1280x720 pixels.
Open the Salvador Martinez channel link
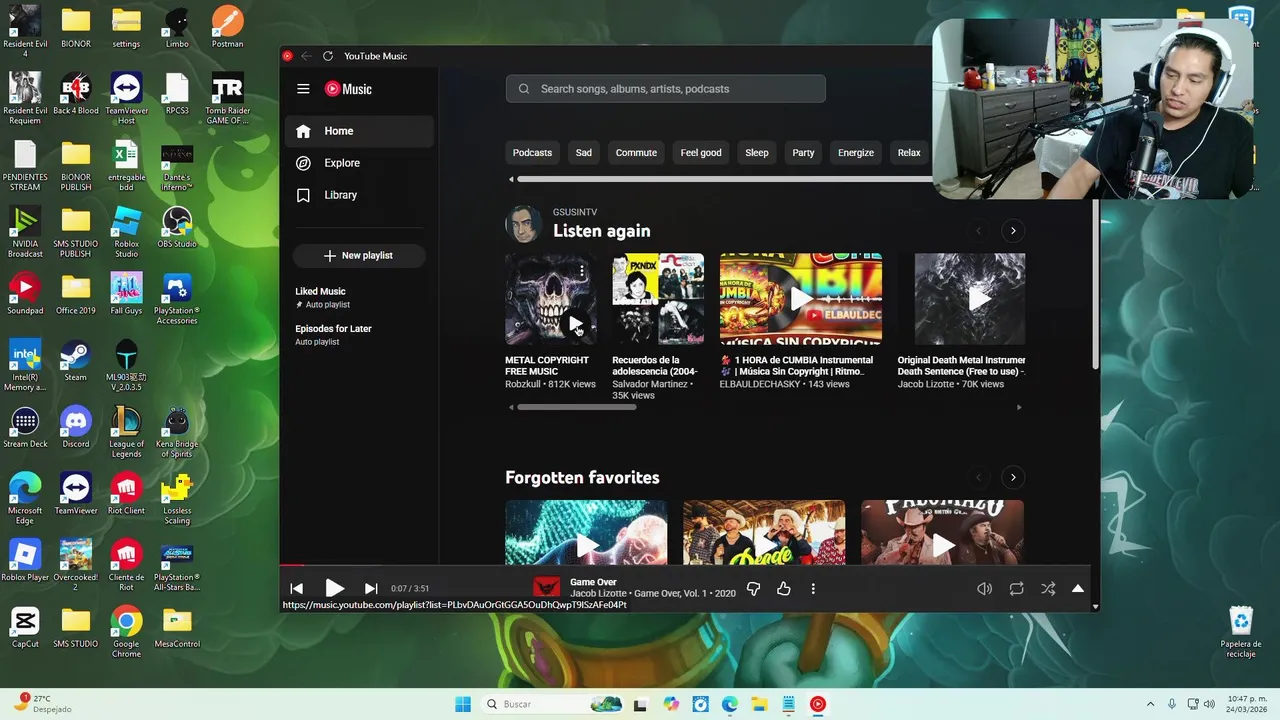pyautogui.click(x=651, y=384)
